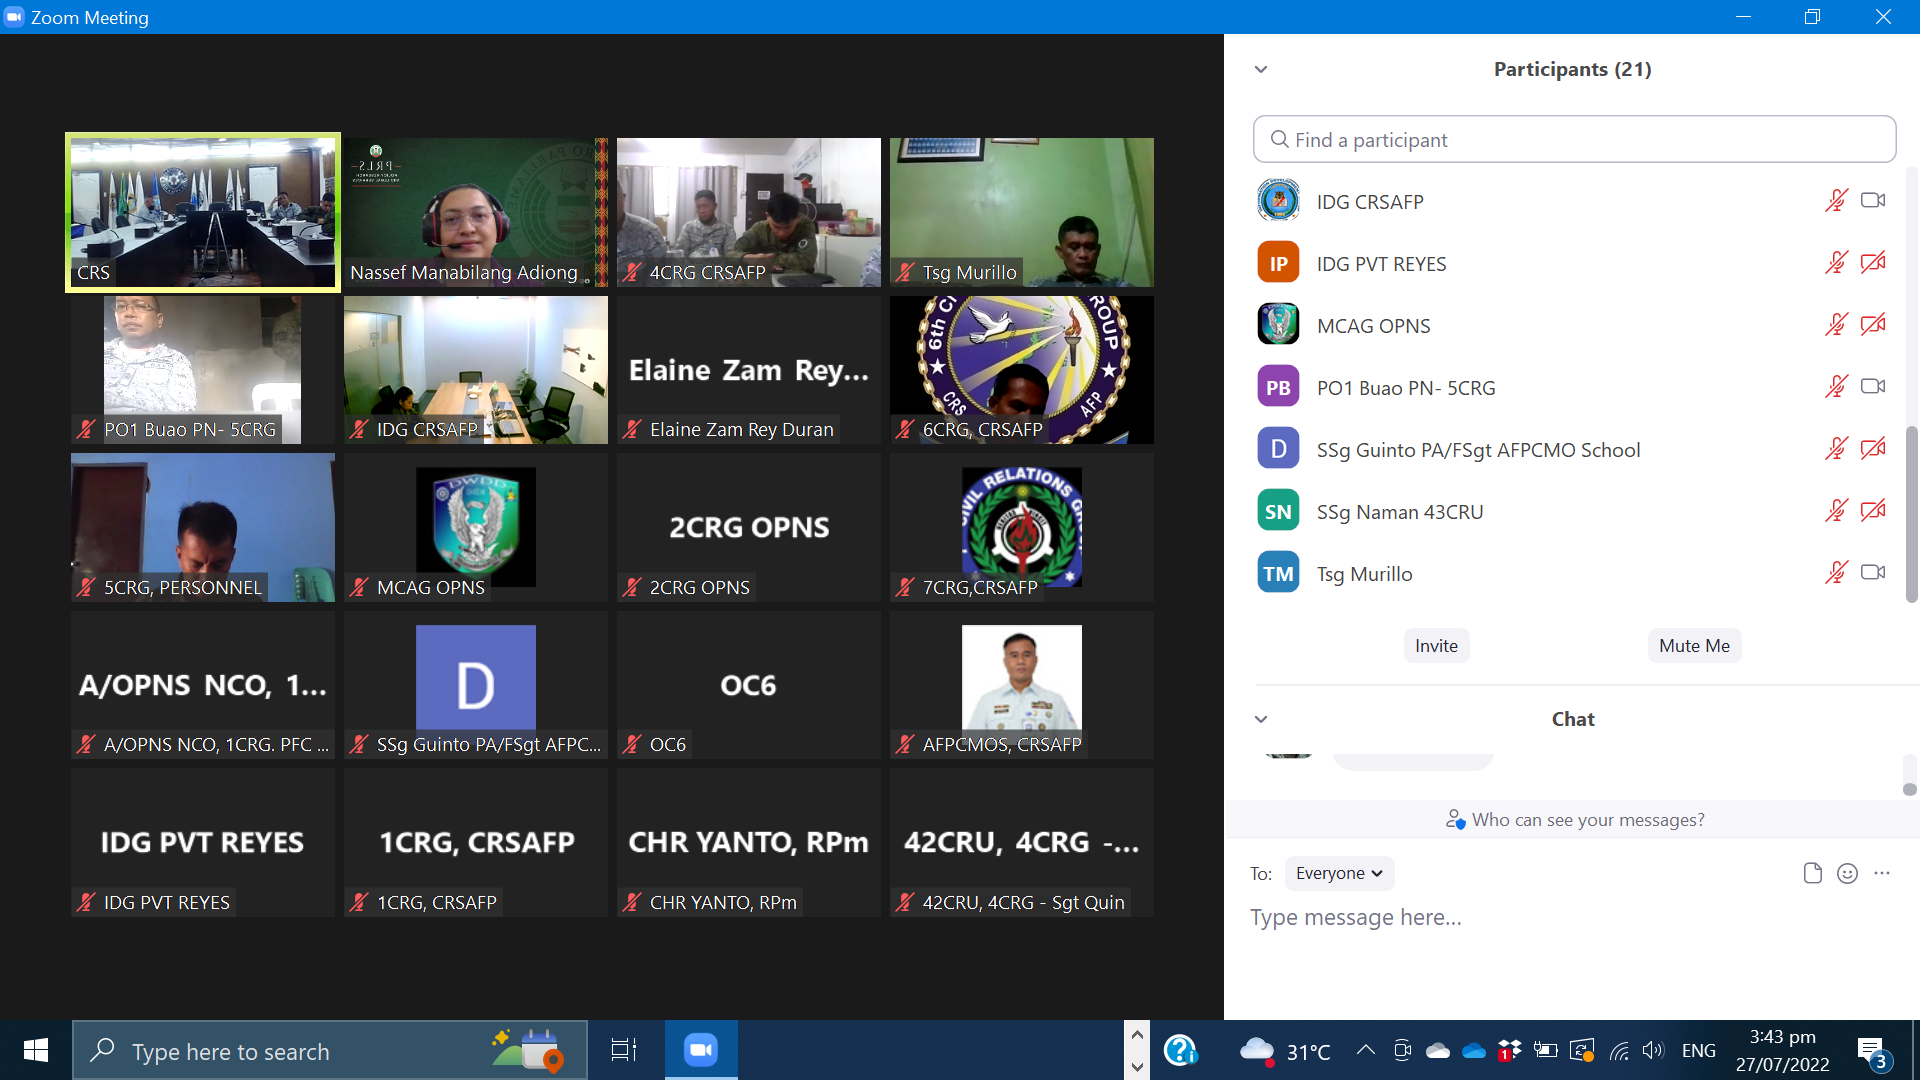Click the file attachment icon in chat
This screenshot has width=1920, height=1080.
[x=1812, y=873]
